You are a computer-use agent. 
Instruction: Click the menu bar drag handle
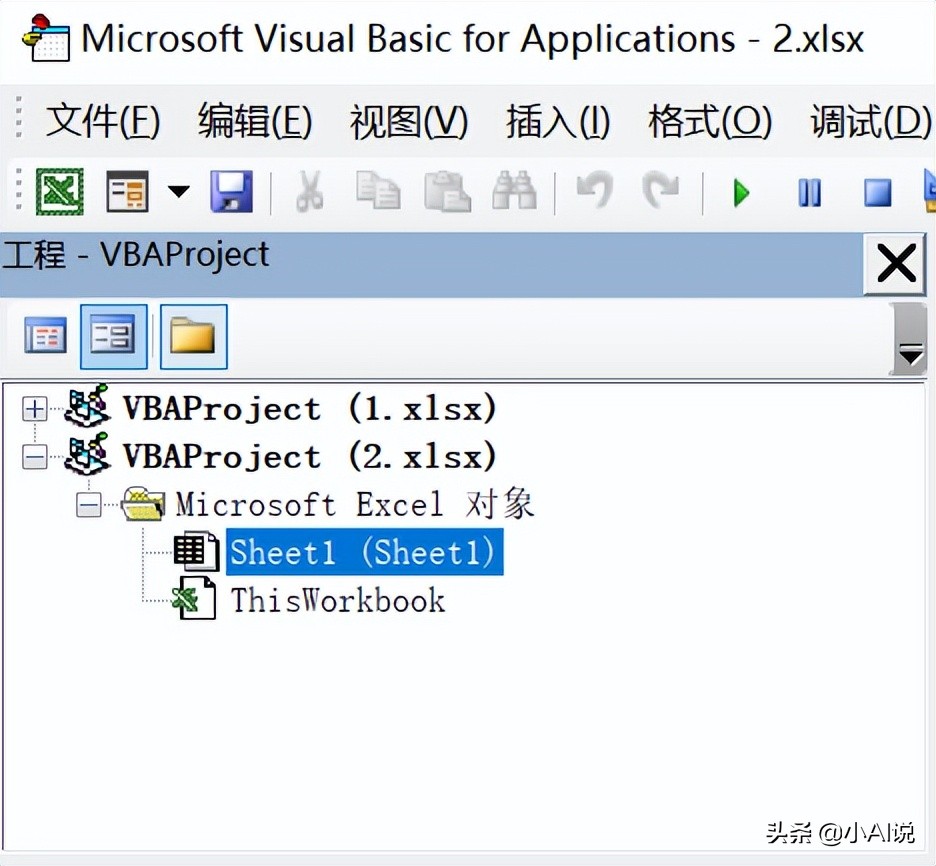tap(19, 118)
